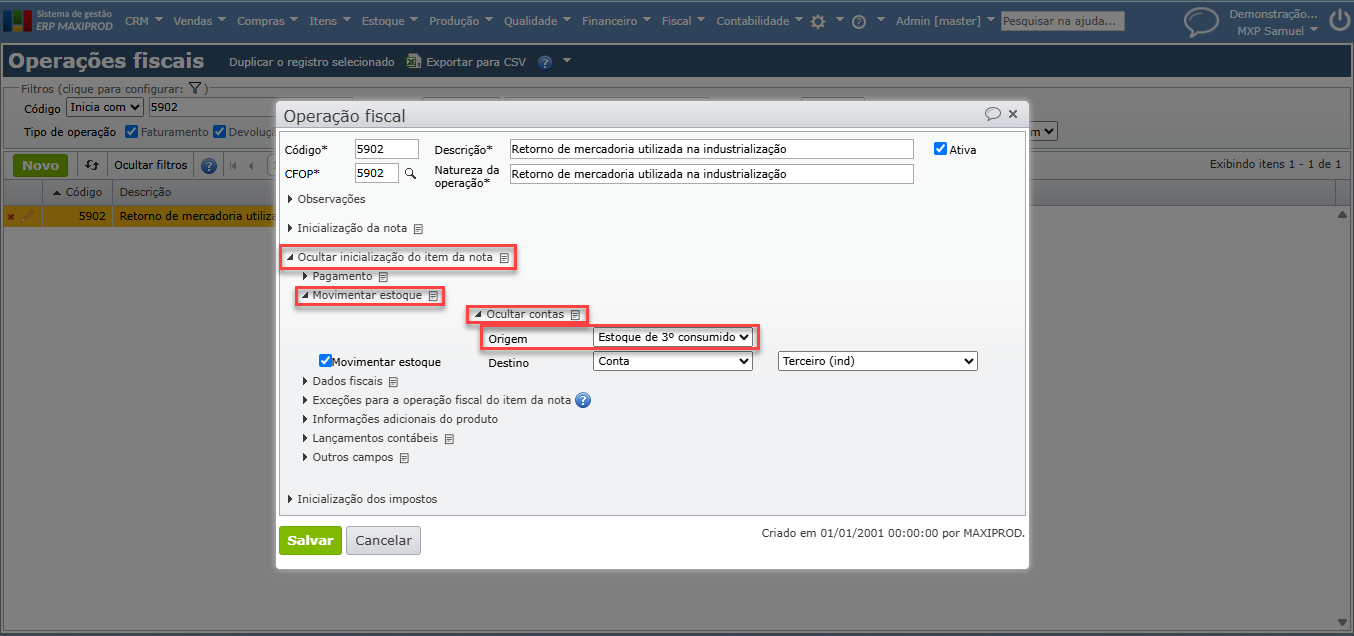The height and width of the screenshot is (636, 1354).
Task: Open the Vendas menu
Action: 199,21
